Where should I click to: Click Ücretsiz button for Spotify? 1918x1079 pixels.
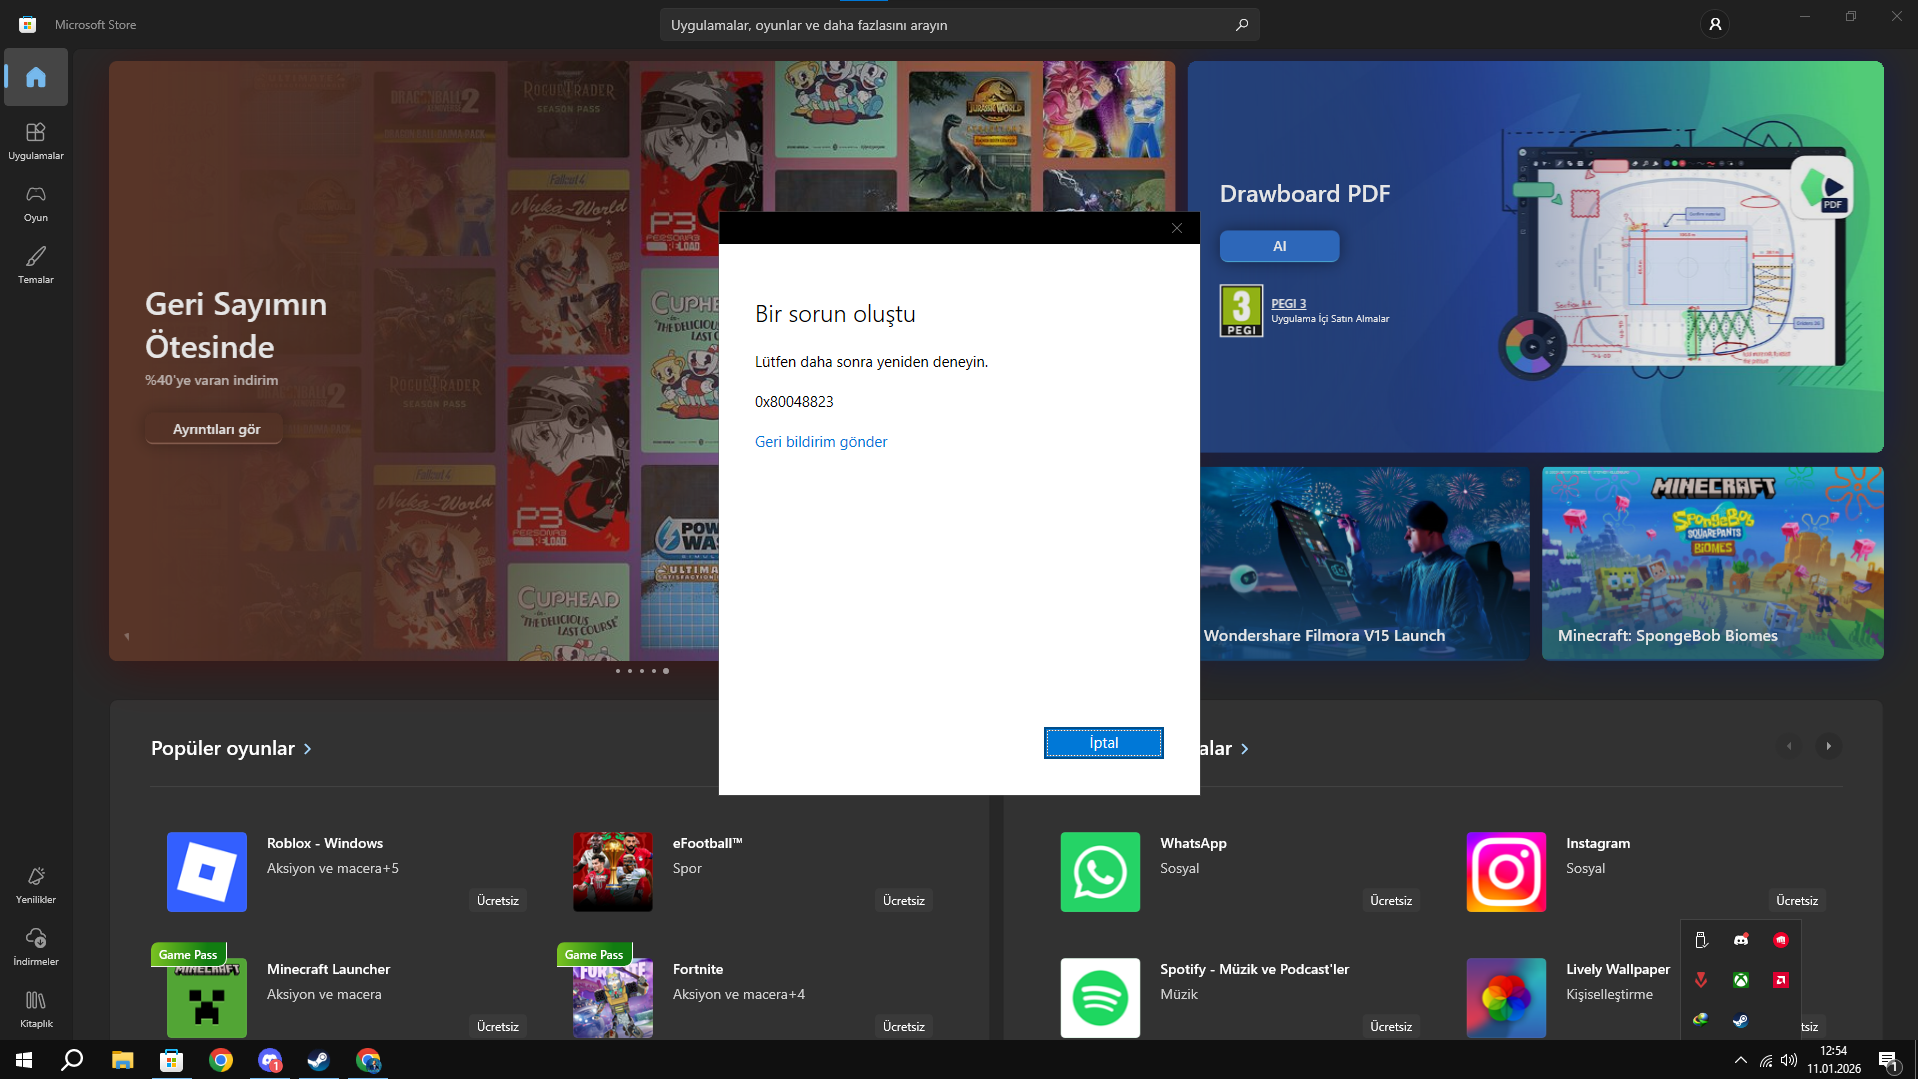click(1391, 1027)
